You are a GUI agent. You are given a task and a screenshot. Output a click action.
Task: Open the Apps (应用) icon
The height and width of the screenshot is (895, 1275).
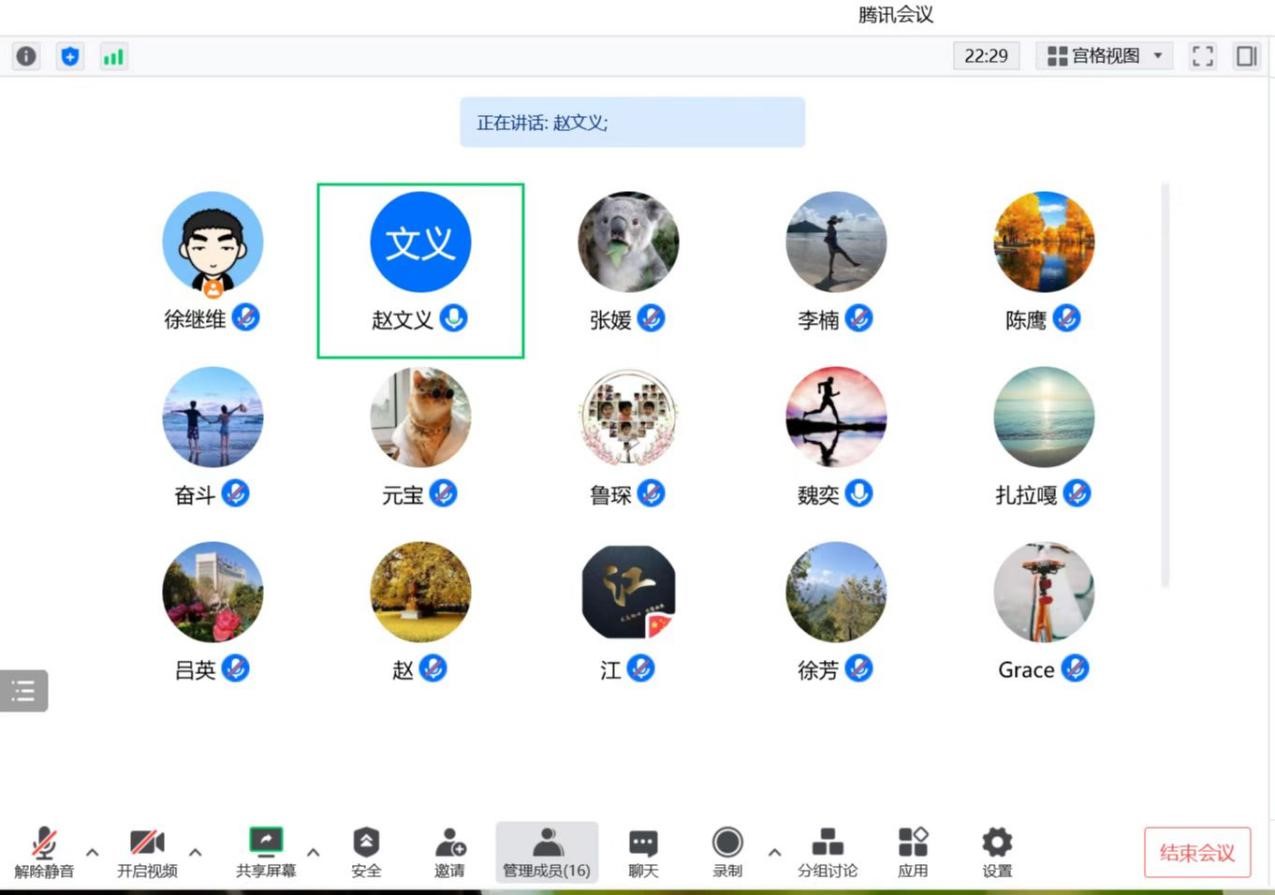click(x=912, y=852)
